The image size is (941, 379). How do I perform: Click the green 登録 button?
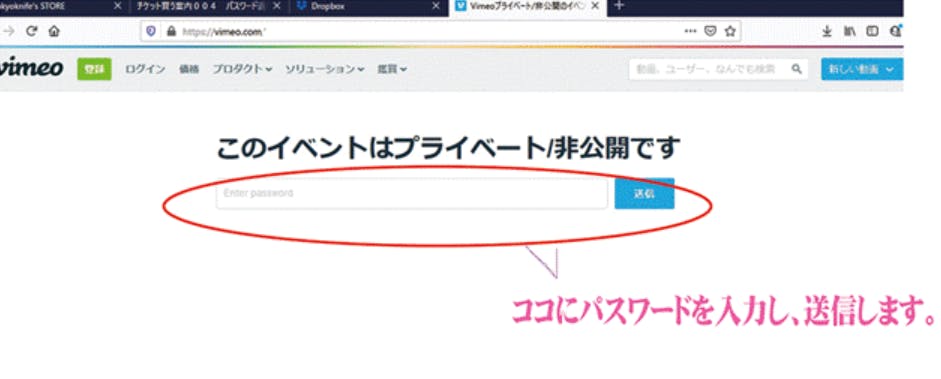(x=94, y=70)
